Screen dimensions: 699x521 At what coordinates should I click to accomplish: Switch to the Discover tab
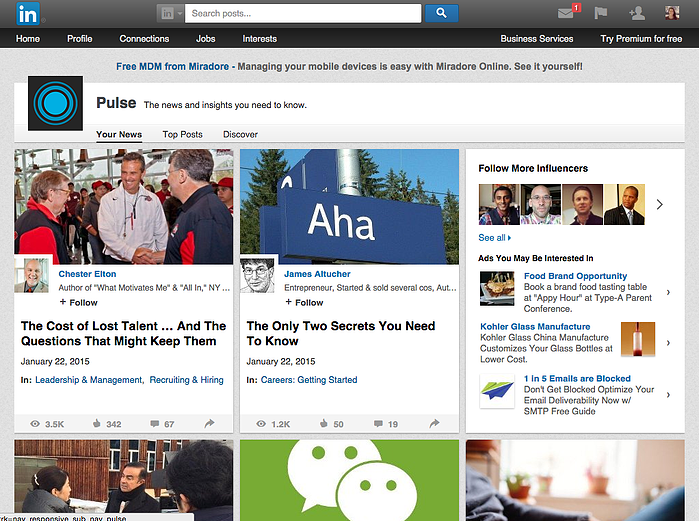pos(240,135)
